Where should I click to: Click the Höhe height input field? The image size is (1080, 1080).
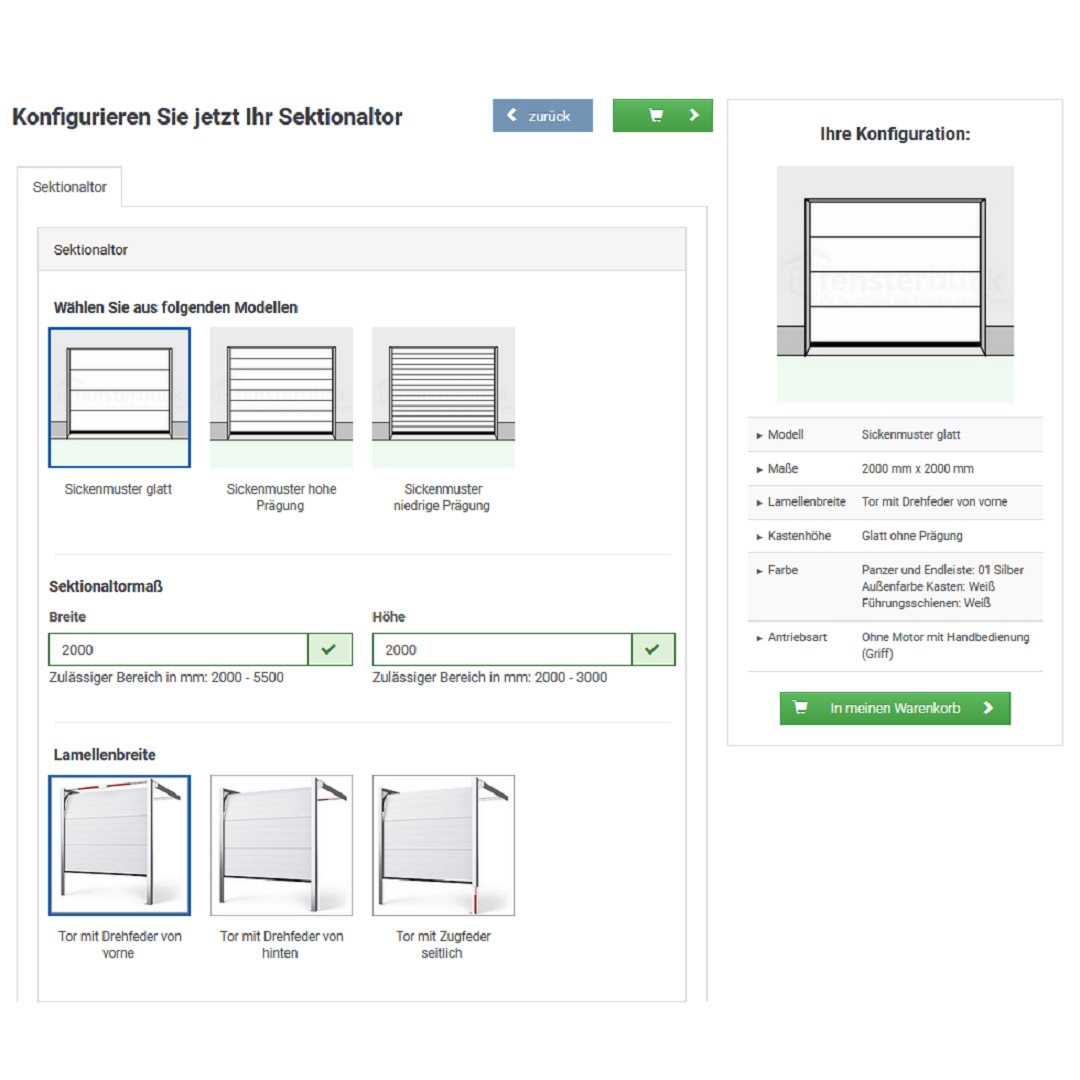[502, 650]
